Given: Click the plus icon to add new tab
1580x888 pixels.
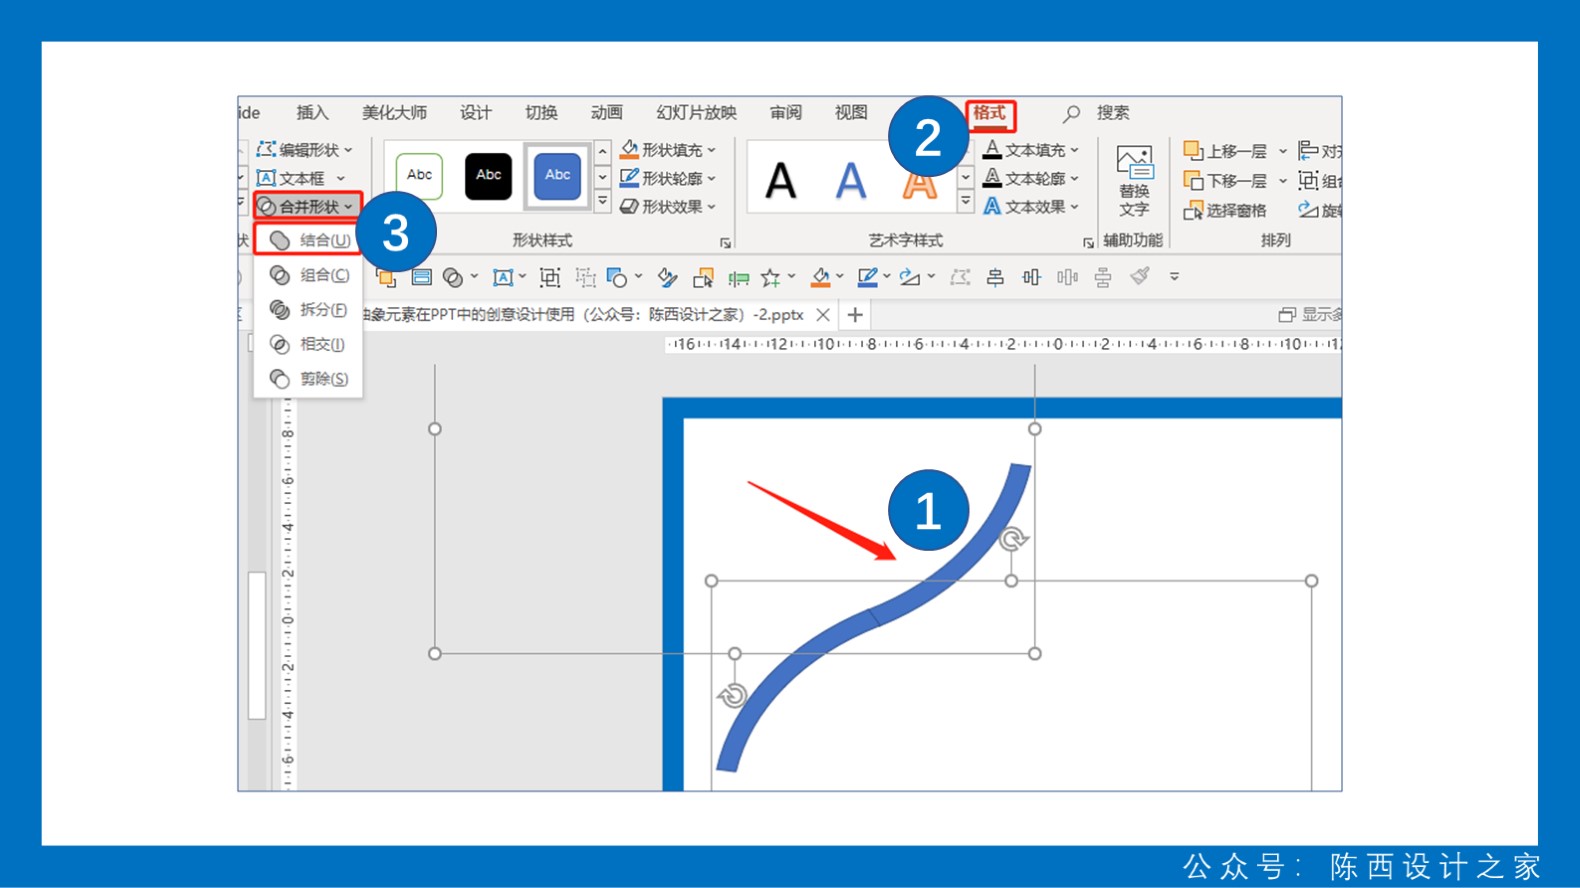Looking at the screenshot, I should 855,315.
